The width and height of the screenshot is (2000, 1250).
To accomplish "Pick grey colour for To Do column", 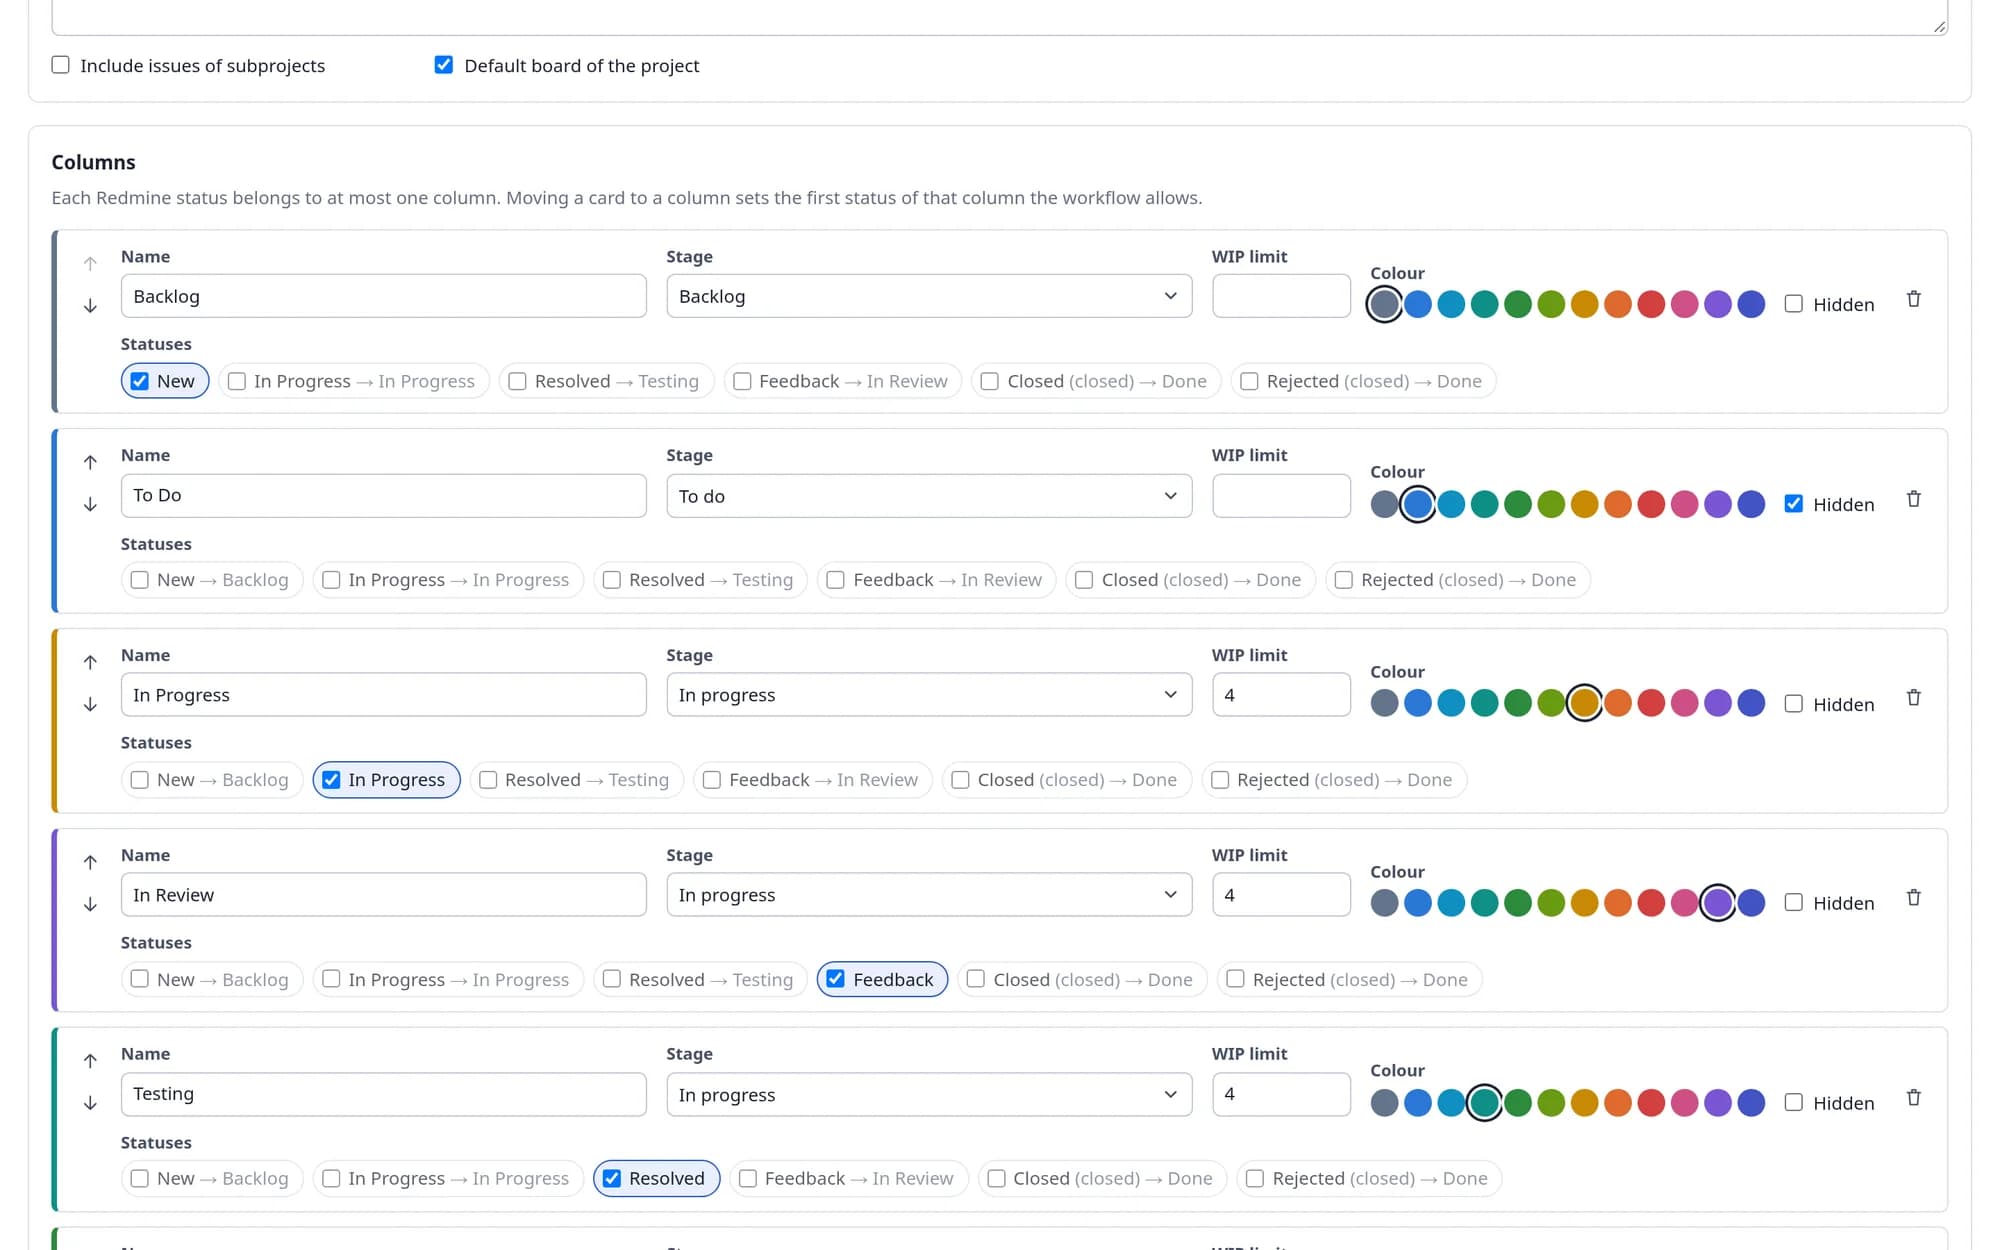I will click(x=1384, y=504).
